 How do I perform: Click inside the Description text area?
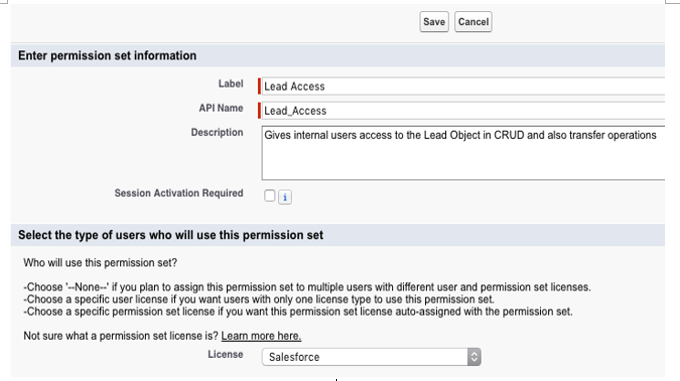pyautogui.click(x=463, y=153)
